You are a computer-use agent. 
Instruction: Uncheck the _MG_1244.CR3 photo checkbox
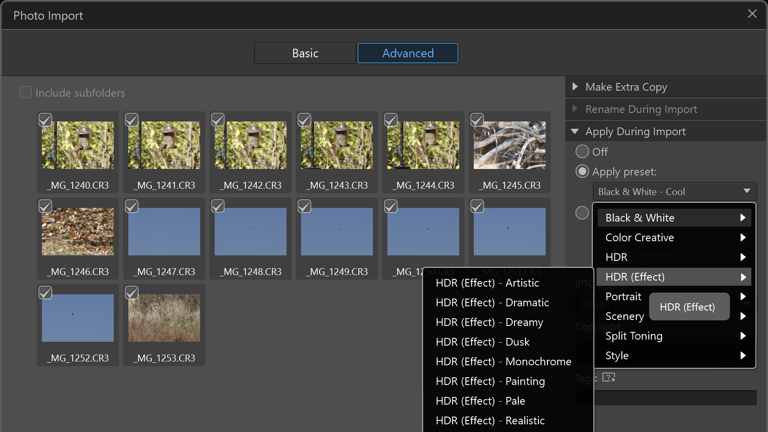pos(391,120)
